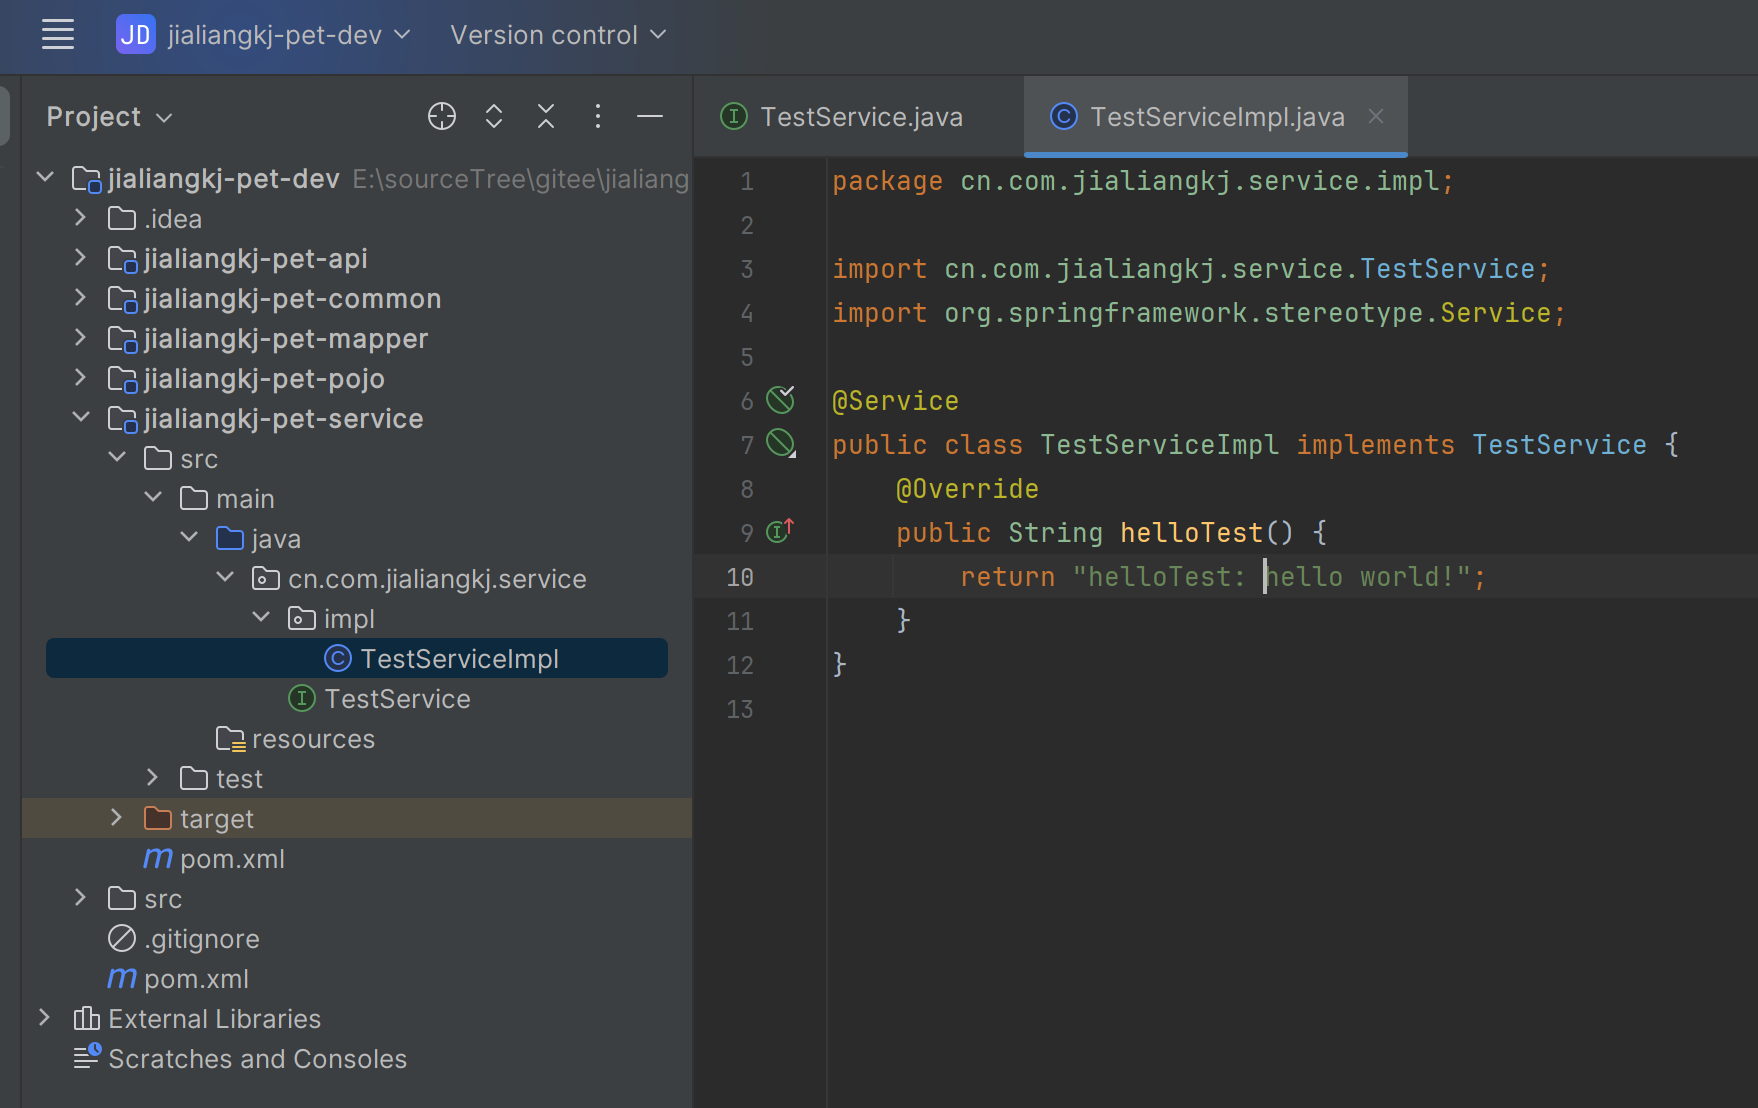Click the jialiangkj-pet-pojo module icon
Screen dimensions: 1758x1108
click(x=122, y=379)
